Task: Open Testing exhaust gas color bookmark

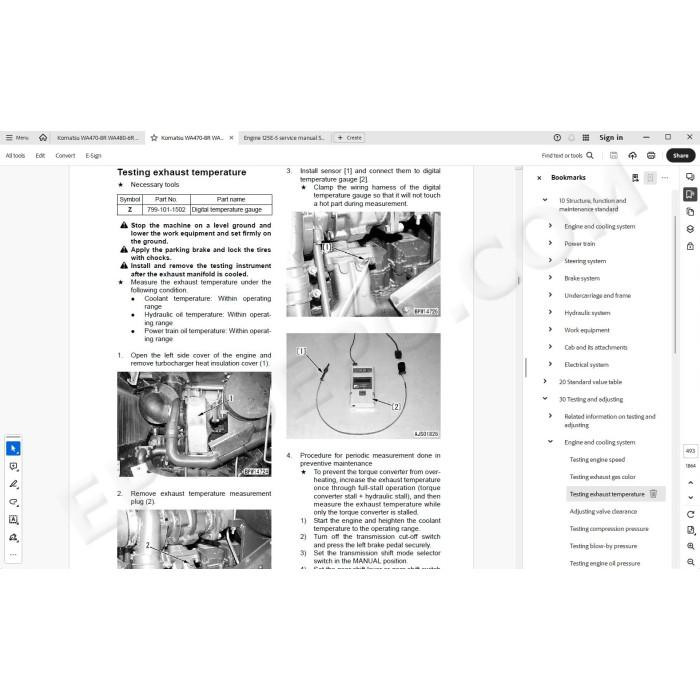Action: (x=602, y=477)
